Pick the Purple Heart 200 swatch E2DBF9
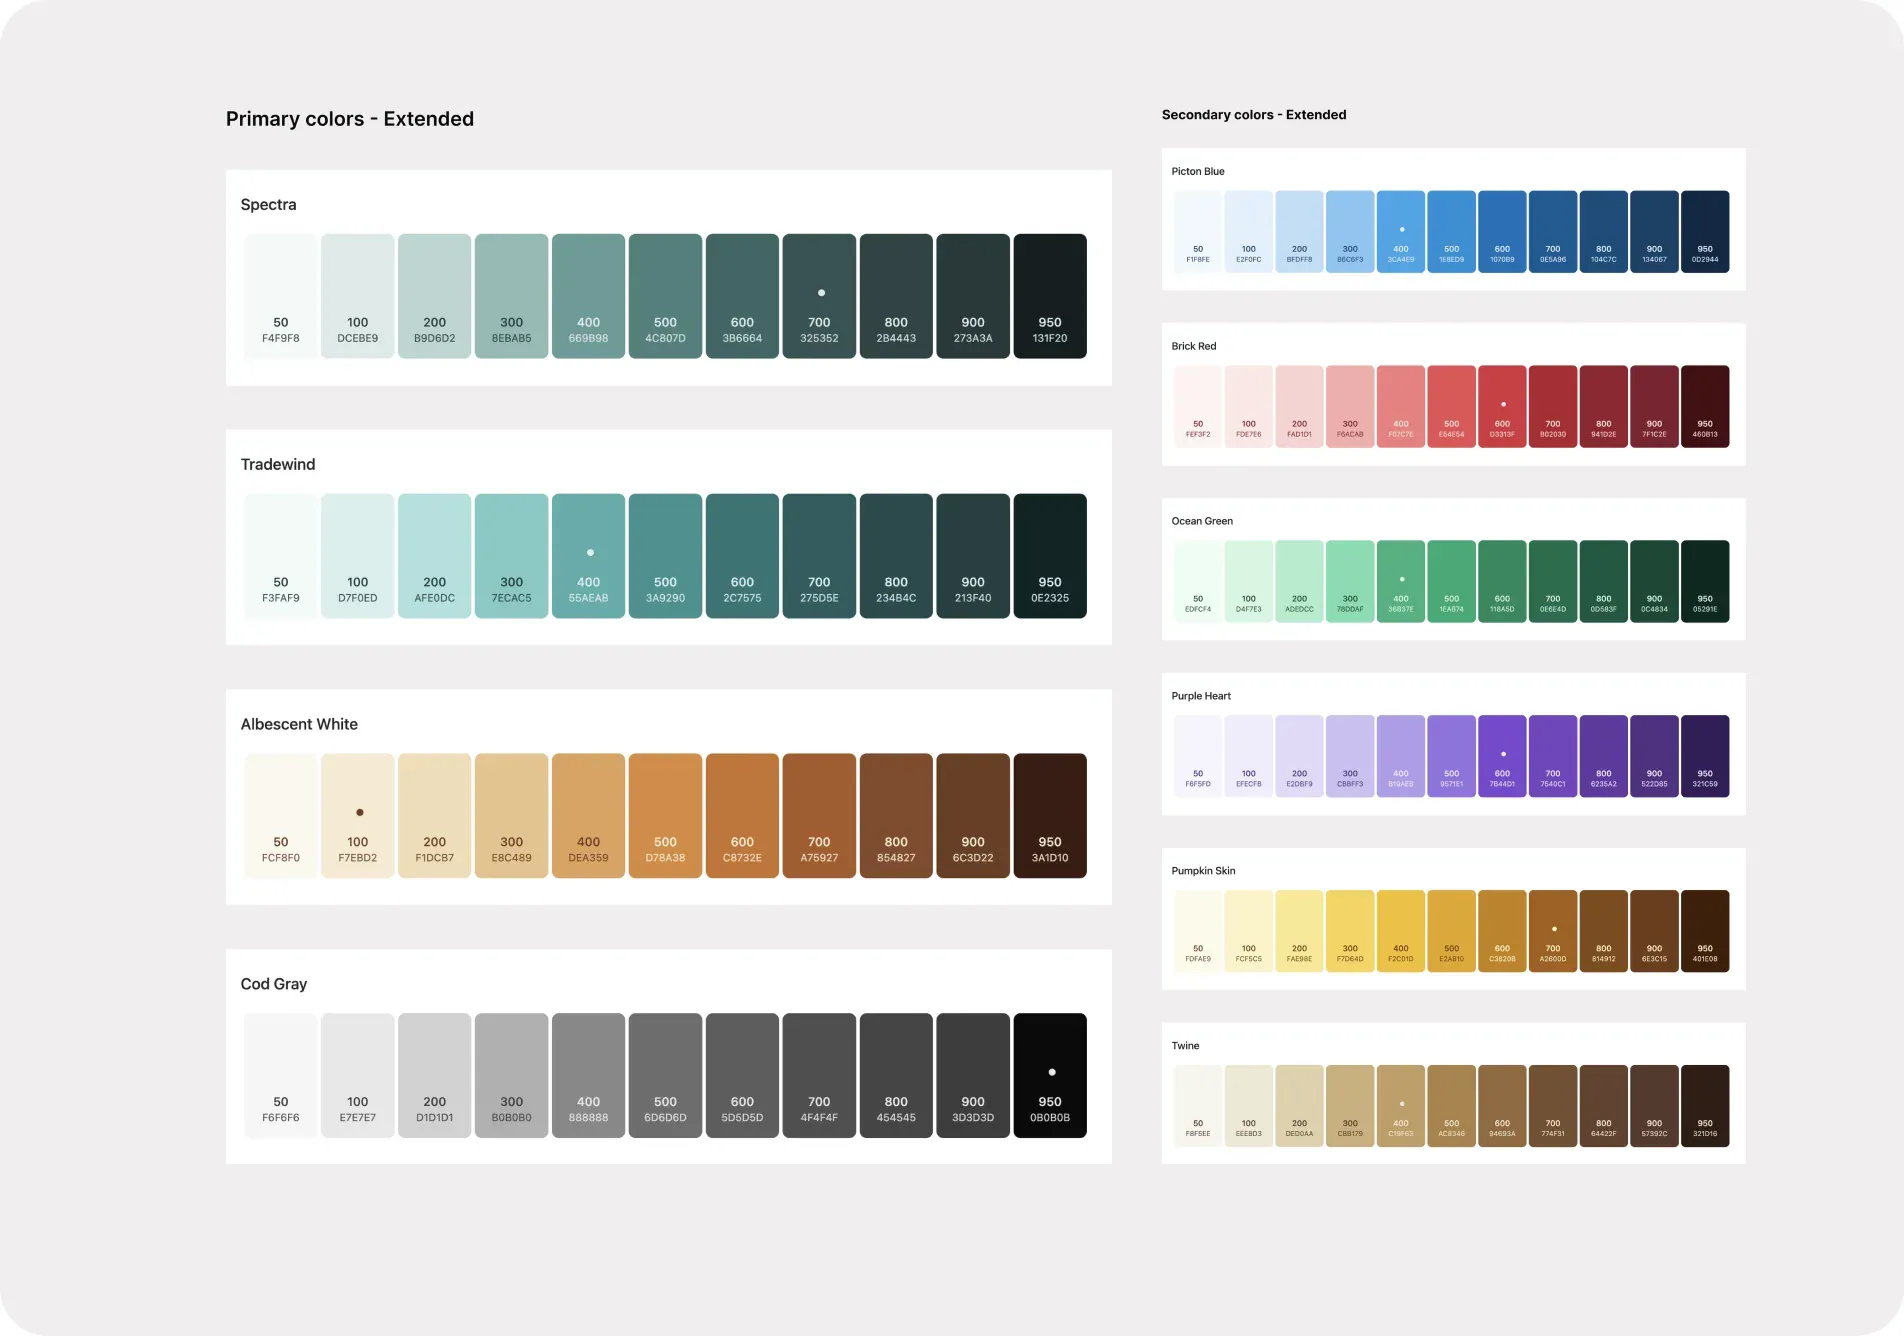 (1299, 757)
